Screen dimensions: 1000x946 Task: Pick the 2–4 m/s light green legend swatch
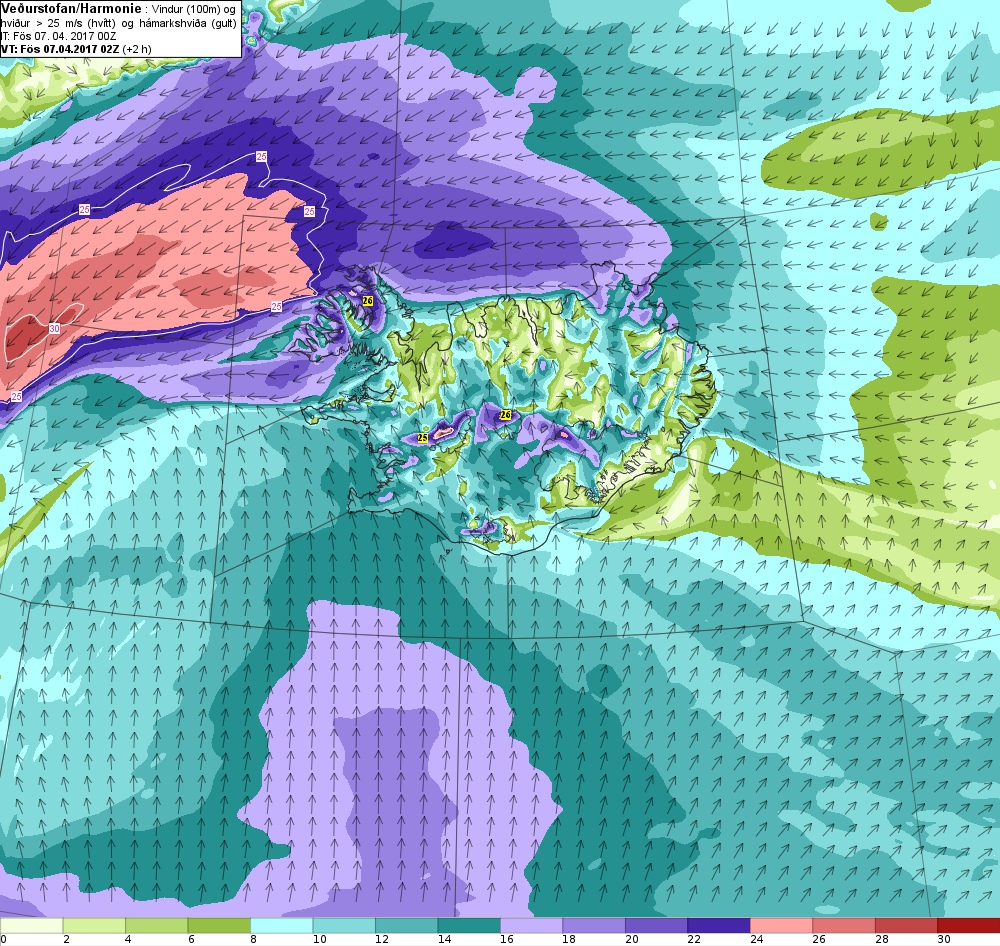94,925
